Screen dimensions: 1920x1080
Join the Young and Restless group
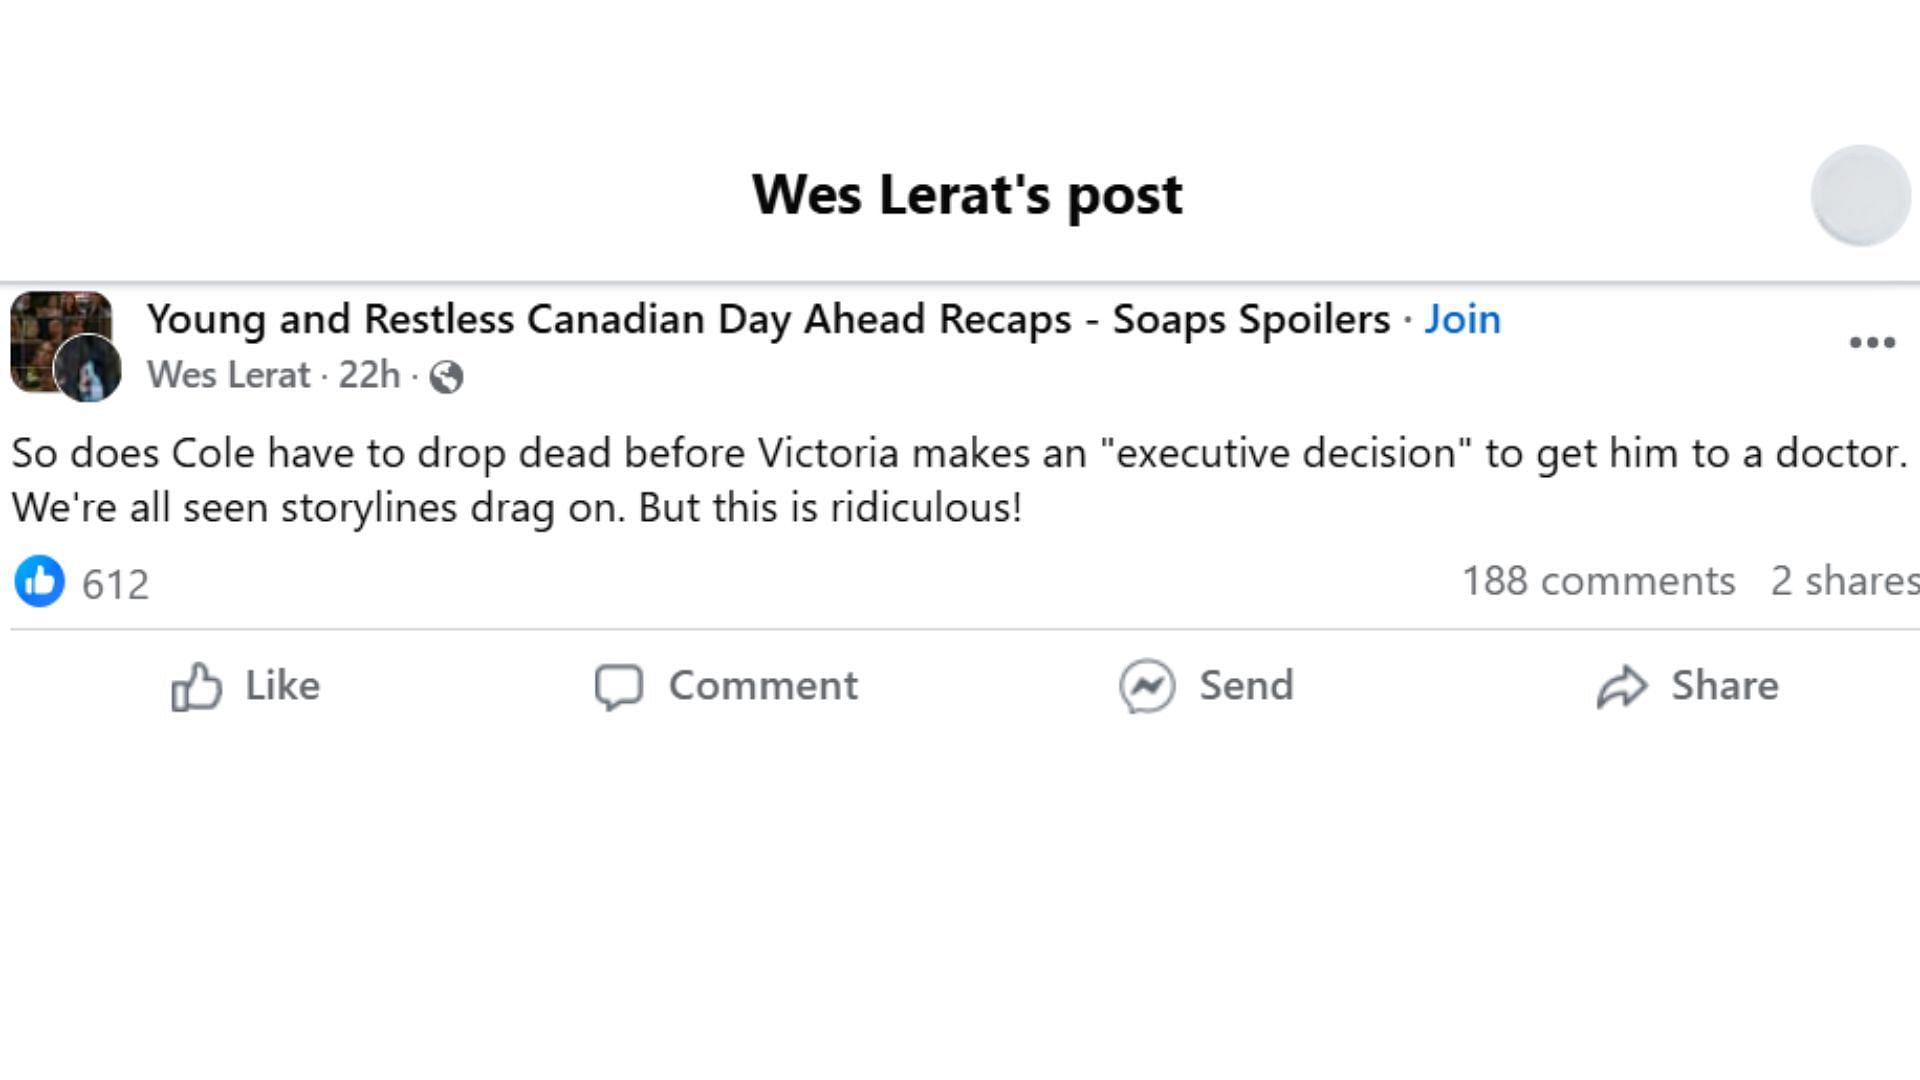coord(1462,319)
